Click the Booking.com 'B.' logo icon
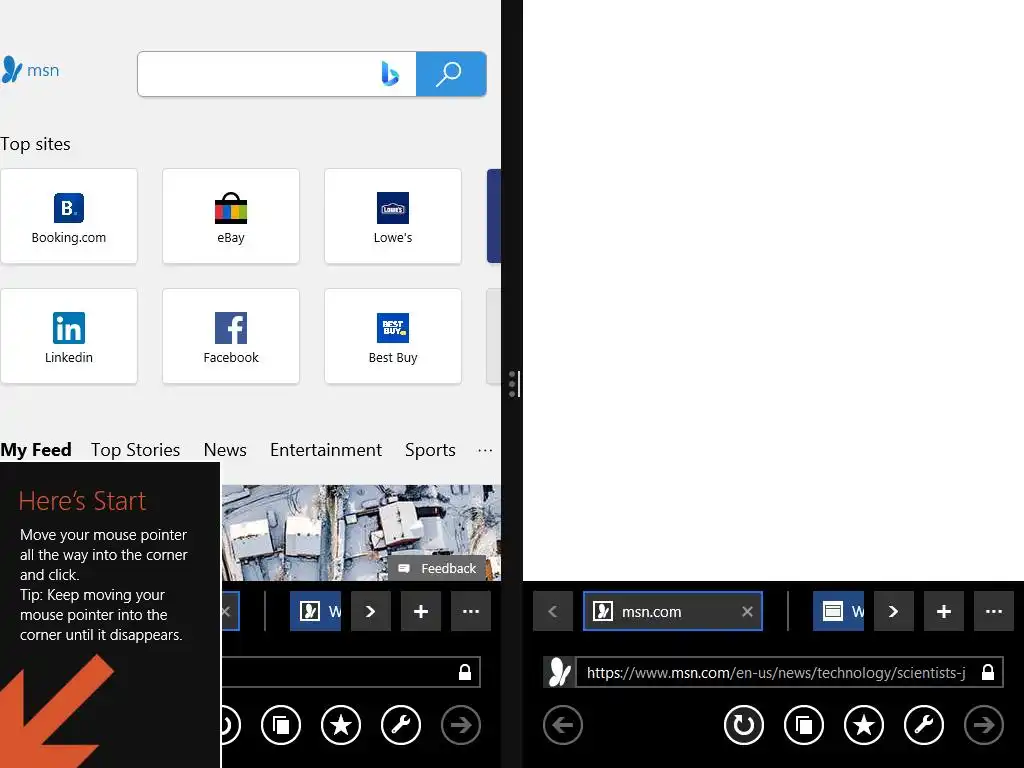The width and height of the screenshot is (1024, 768). [x=69, y=208]
